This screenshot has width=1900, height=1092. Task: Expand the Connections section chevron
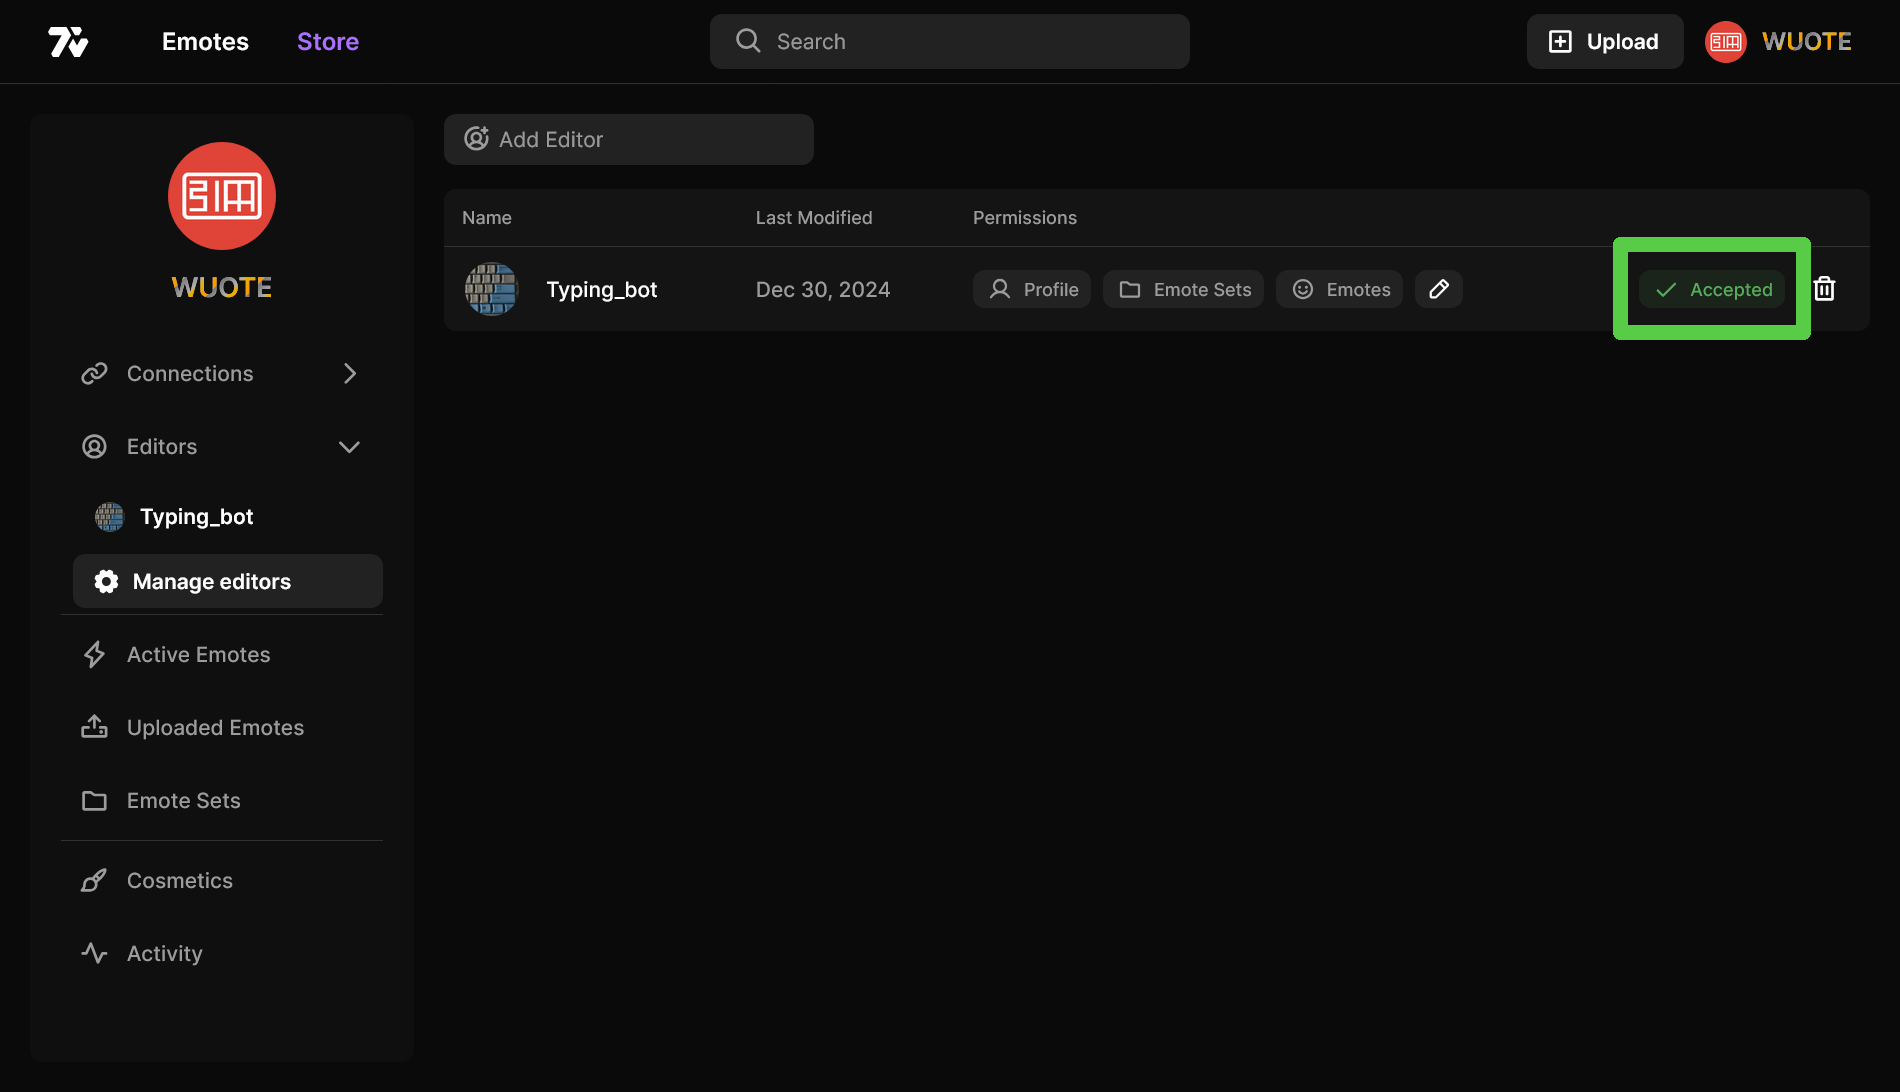click(x=349, y=374)
